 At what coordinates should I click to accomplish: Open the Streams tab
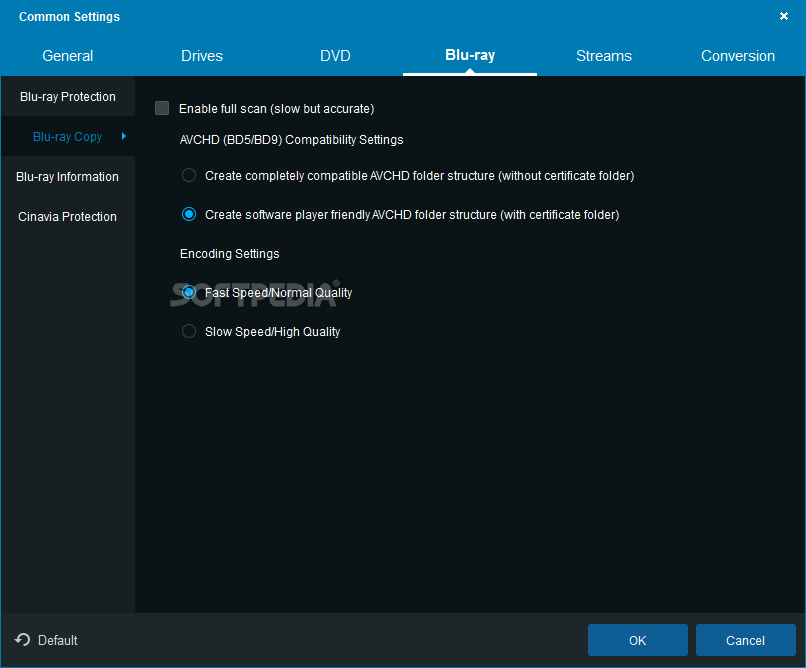[x=603, y=55]
